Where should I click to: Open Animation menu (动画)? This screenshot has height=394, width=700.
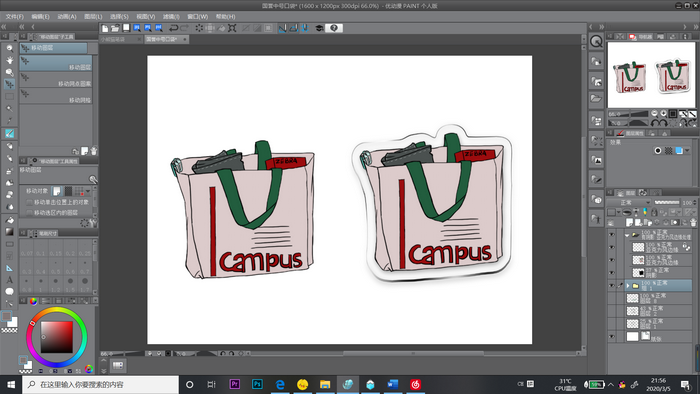pos(67,17)
